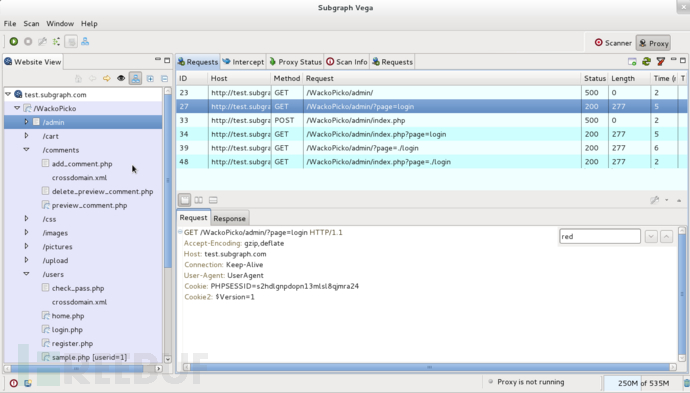Toggle the first request viewer layout button
Image resolution: width=690 pixels, height=393 pixels.
[184, 200]
